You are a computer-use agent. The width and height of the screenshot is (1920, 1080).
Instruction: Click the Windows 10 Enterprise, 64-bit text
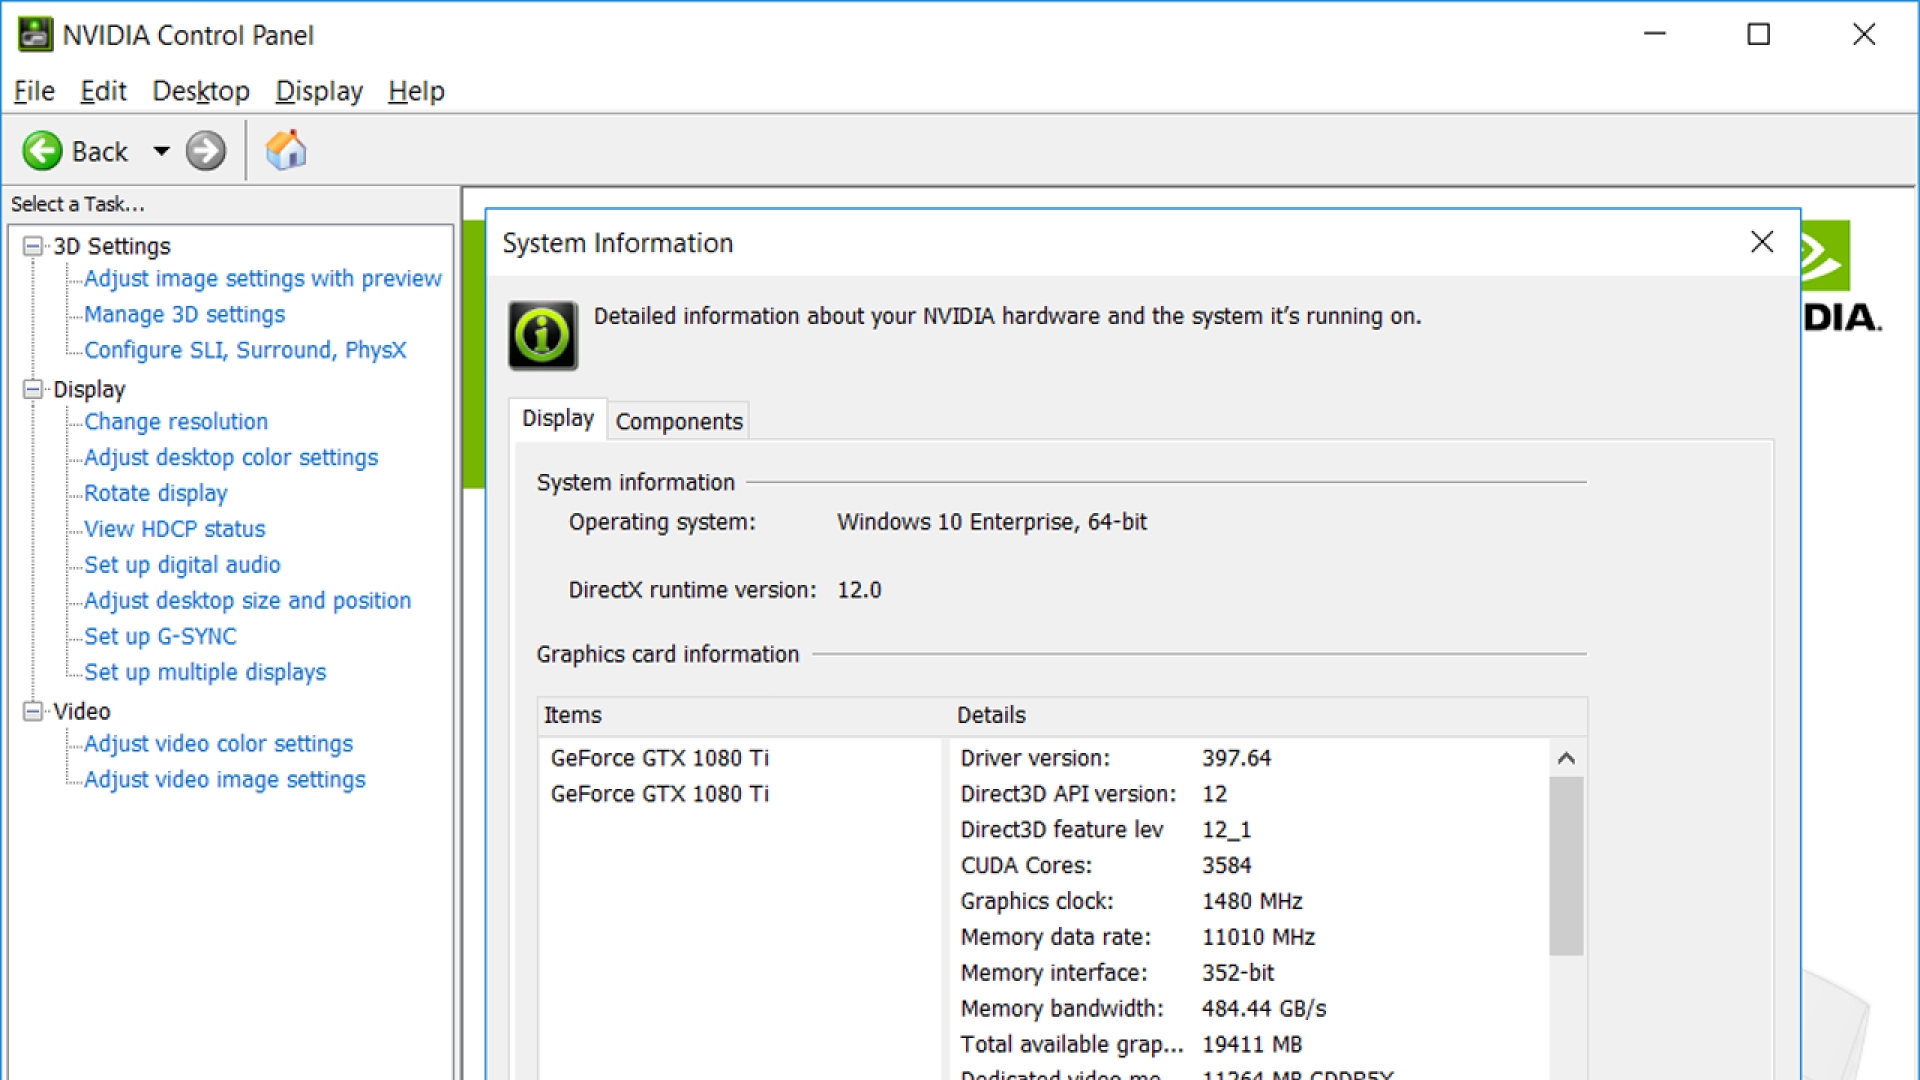[992, 522]
